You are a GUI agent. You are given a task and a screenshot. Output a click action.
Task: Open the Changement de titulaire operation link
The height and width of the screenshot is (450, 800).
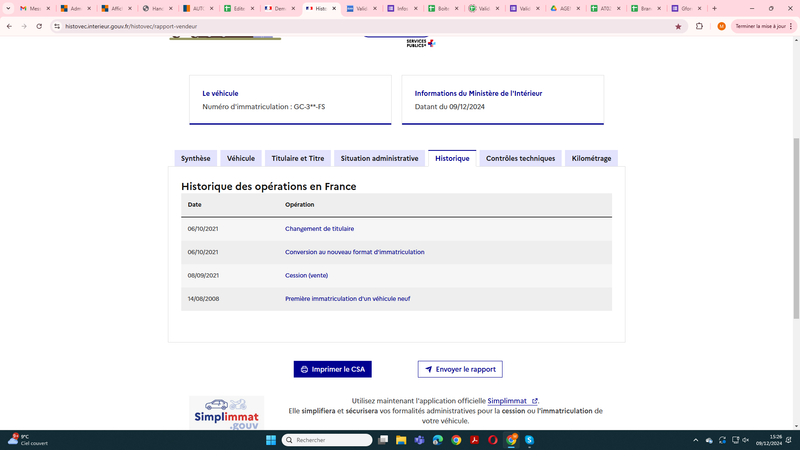319,229
